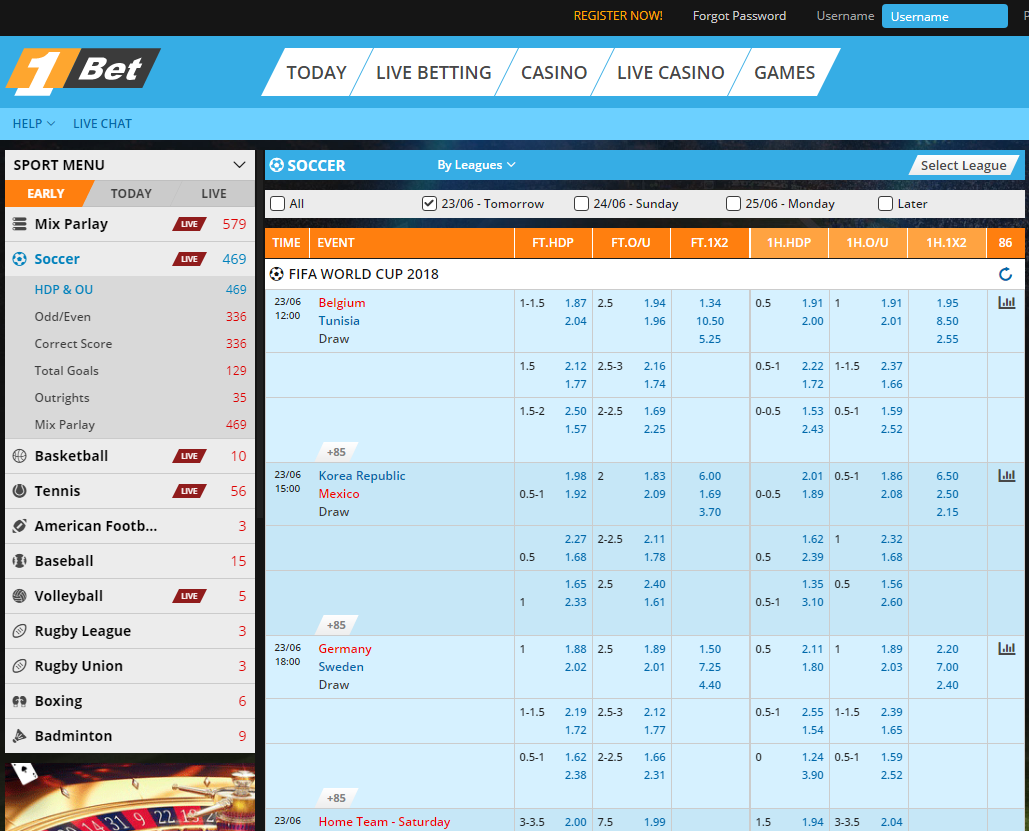
Task: Check the 24/06 - Sunday checkbox
Action: pos(581,203)
